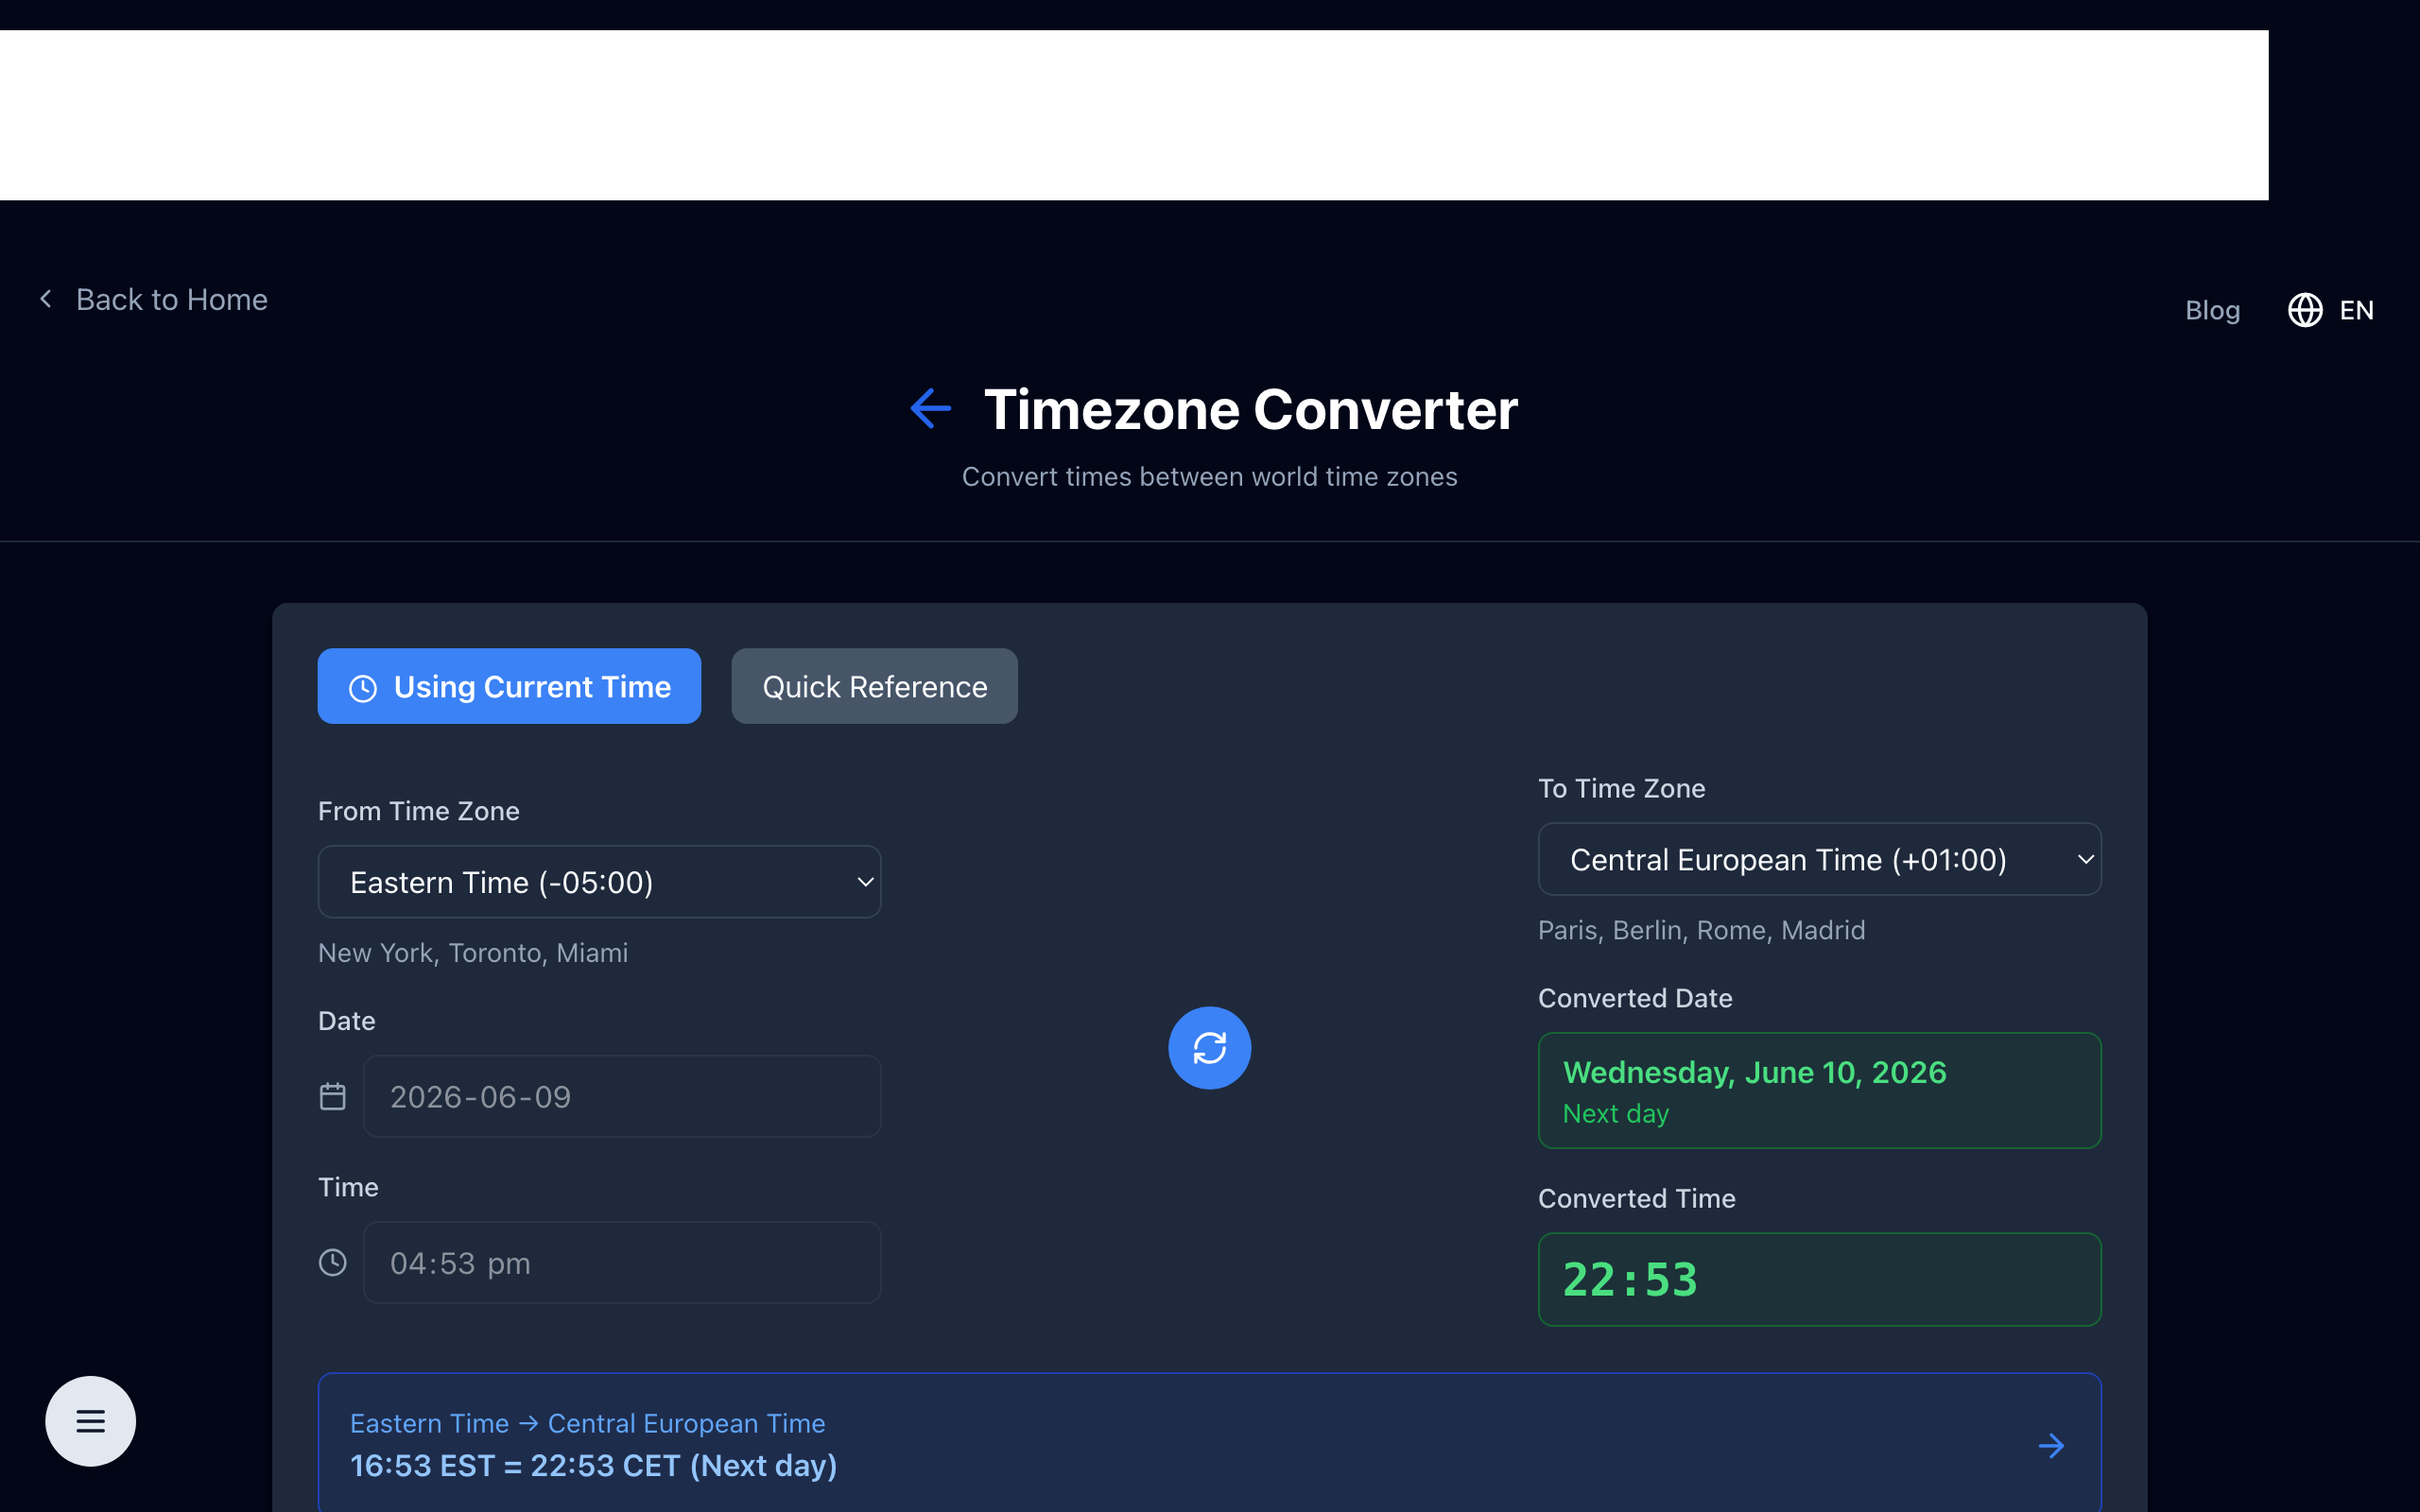Click Paris, Berlin, Rome, Madrid text
Image resolution: width=2420 pixels, height=1512 pixels.
click(1701, 930)
